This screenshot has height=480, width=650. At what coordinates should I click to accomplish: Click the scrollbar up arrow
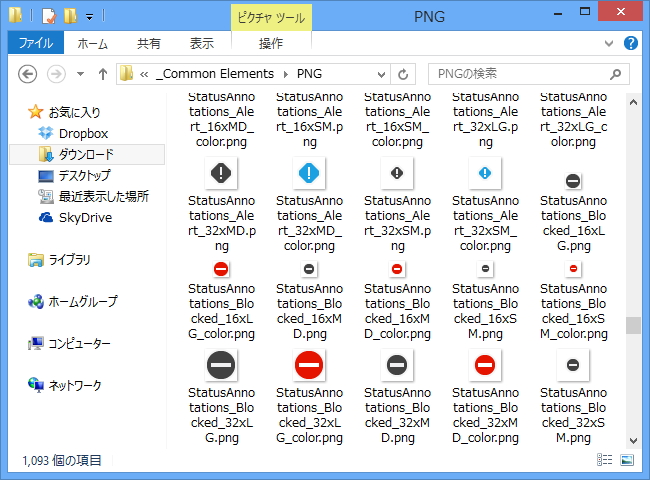tap(633, 102)
